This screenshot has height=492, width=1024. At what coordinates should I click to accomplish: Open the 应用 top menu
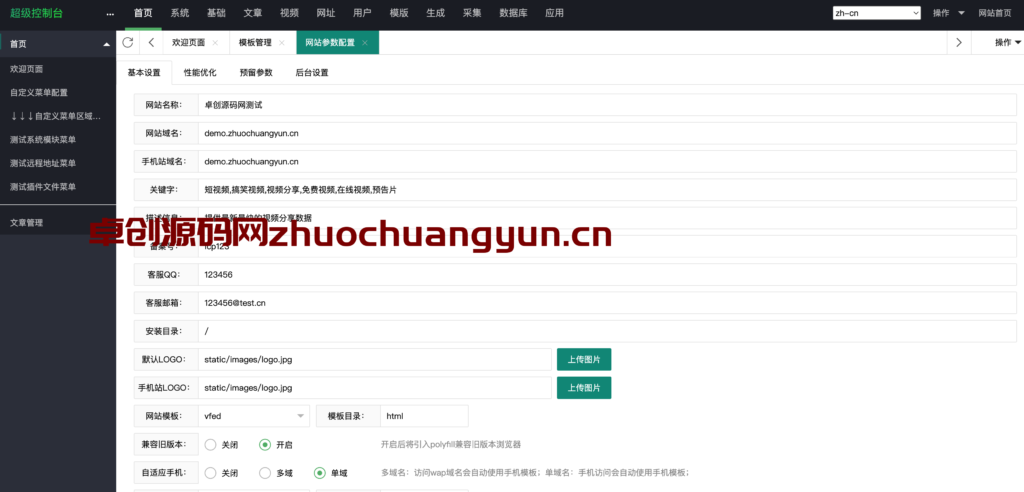554,14
